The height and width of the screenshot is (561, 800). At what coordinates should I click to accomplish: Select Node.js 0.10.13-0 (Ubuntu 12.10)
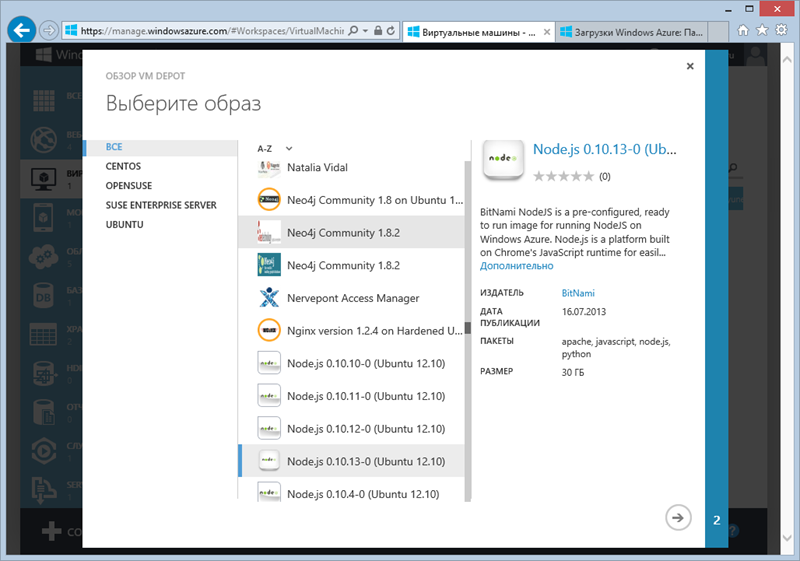click(x=352, y=461)
